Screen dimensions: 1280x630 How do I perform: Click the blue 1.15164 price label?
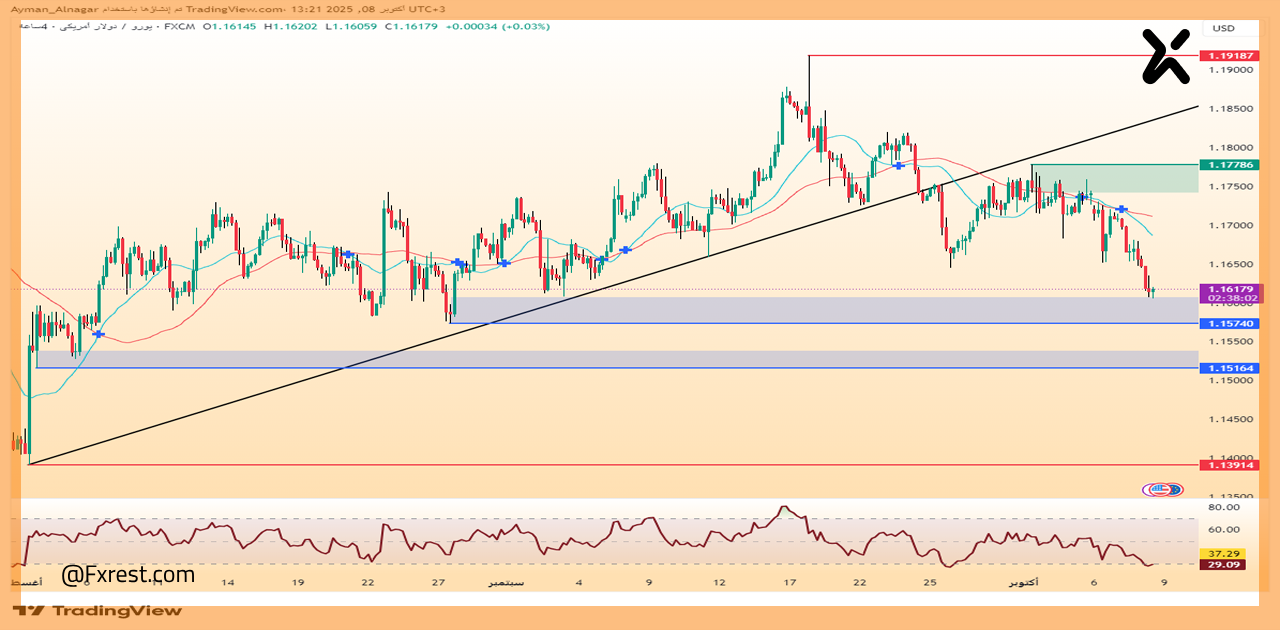(x=1228, y=369)
